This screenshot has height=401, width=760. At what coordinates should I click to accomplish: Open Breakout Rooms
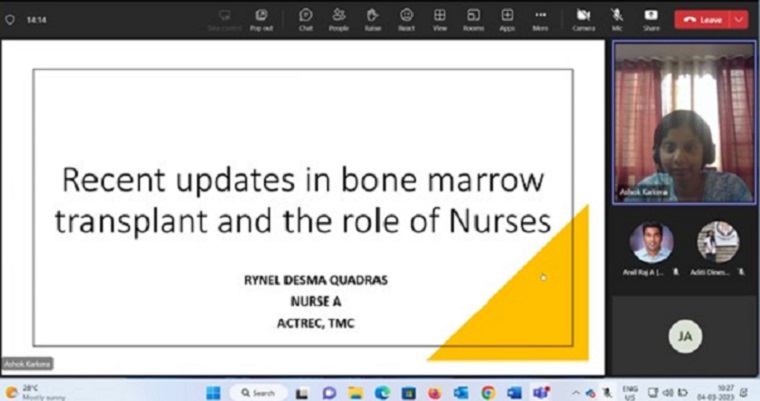point(473,18)
